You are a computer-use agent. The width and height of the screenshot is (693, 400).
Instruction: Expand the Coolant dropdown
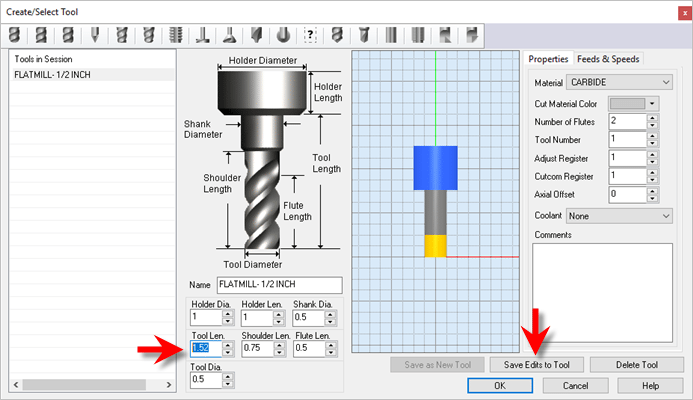click(618, 215)
